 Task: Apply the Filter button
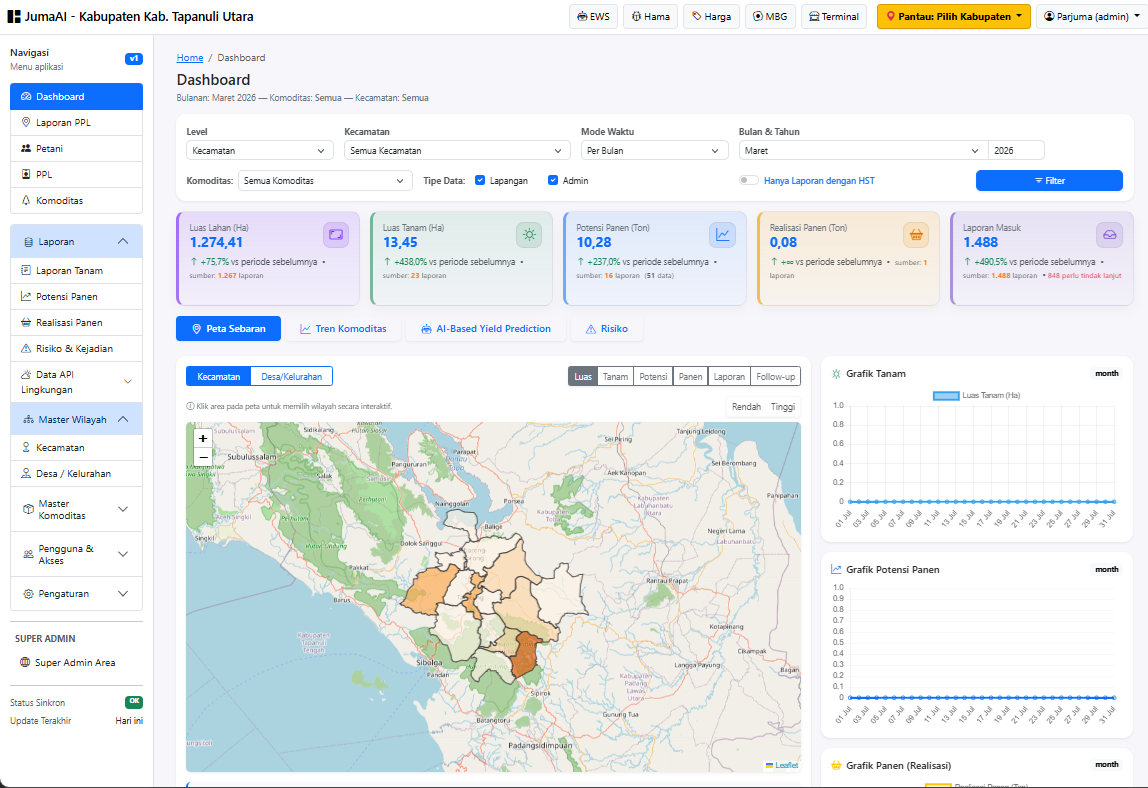1049,181
